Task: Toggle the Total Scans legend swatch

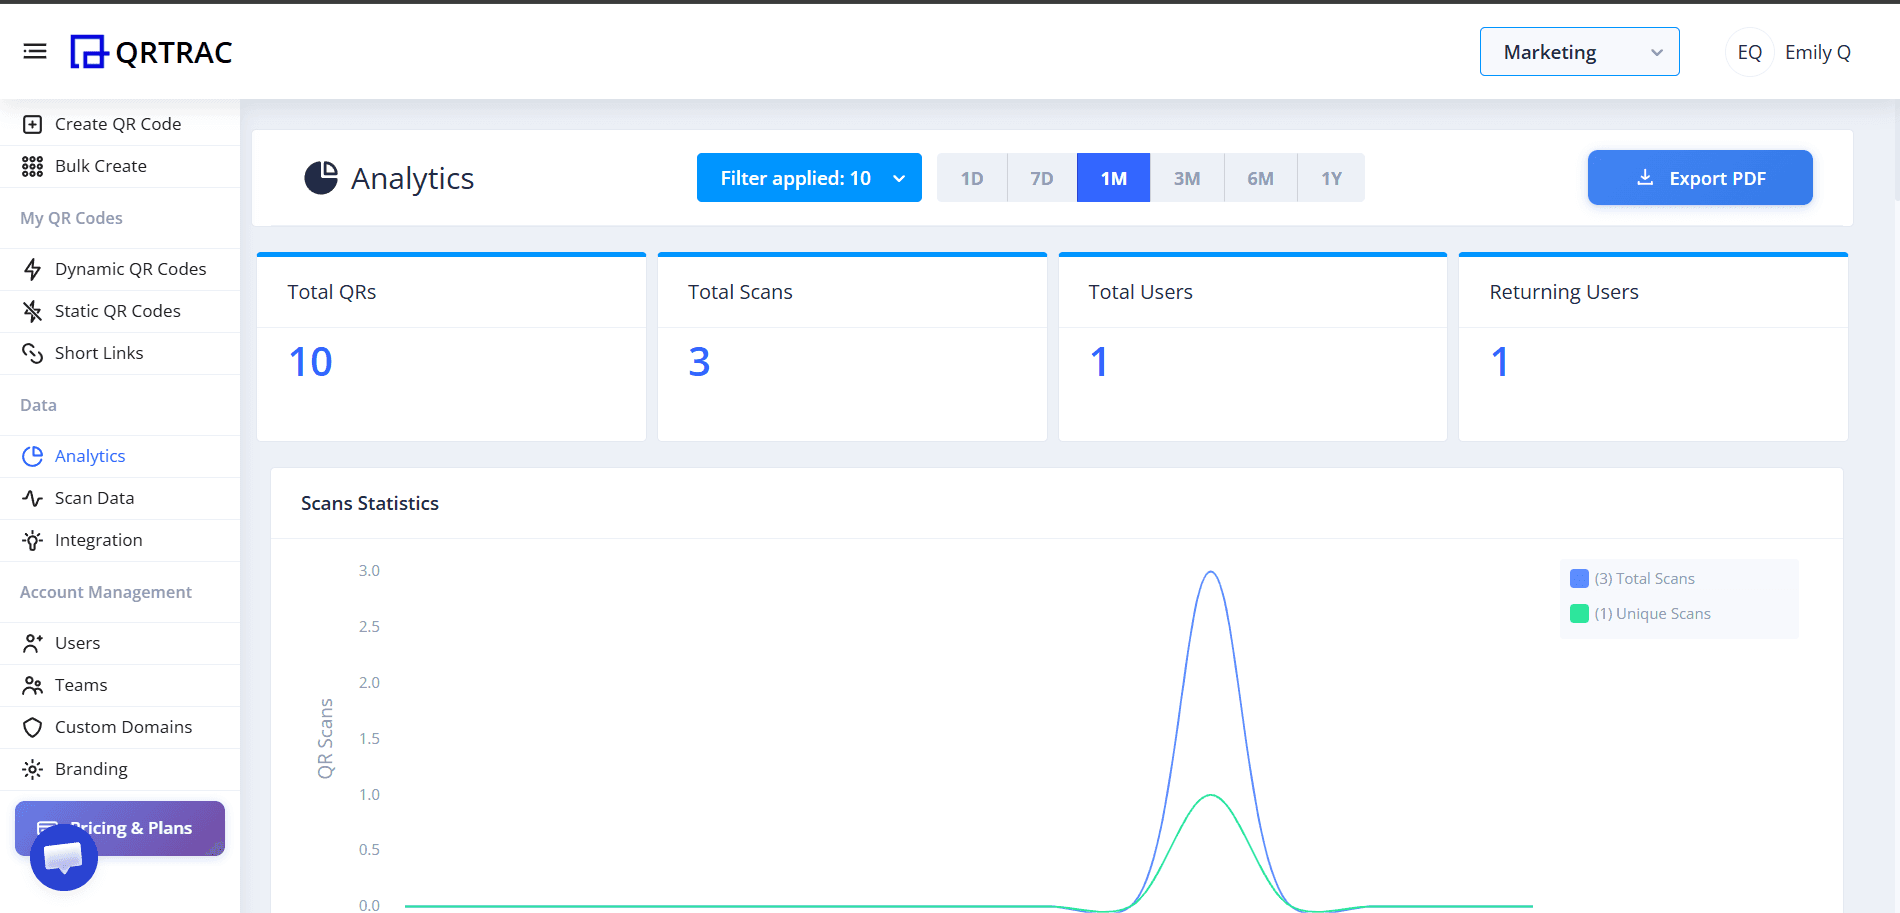Action: [x=1580, y=579]
